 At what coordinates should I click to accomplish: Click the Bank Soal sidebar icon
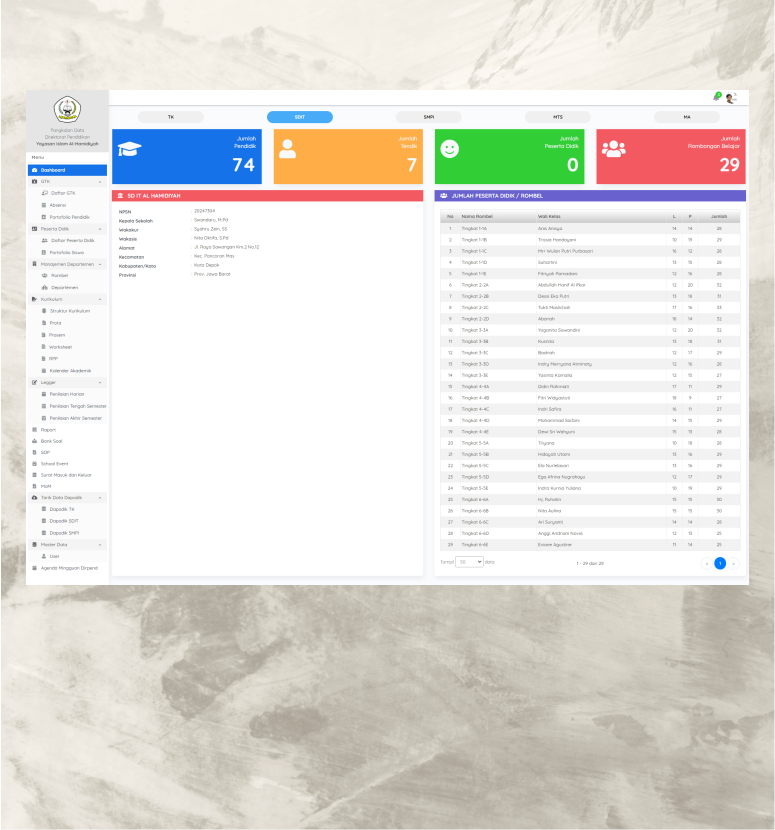34,441
